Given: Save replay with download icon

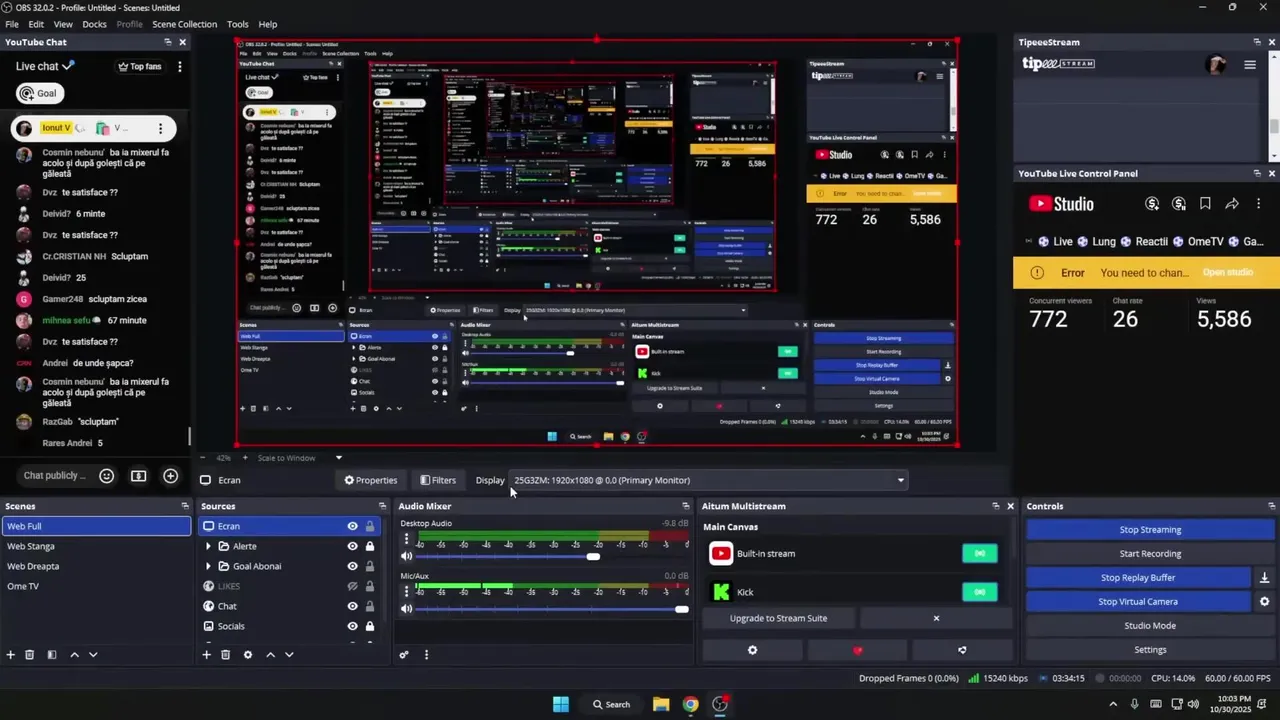Looking at the screenshot, I should [x=1264, y=578].
